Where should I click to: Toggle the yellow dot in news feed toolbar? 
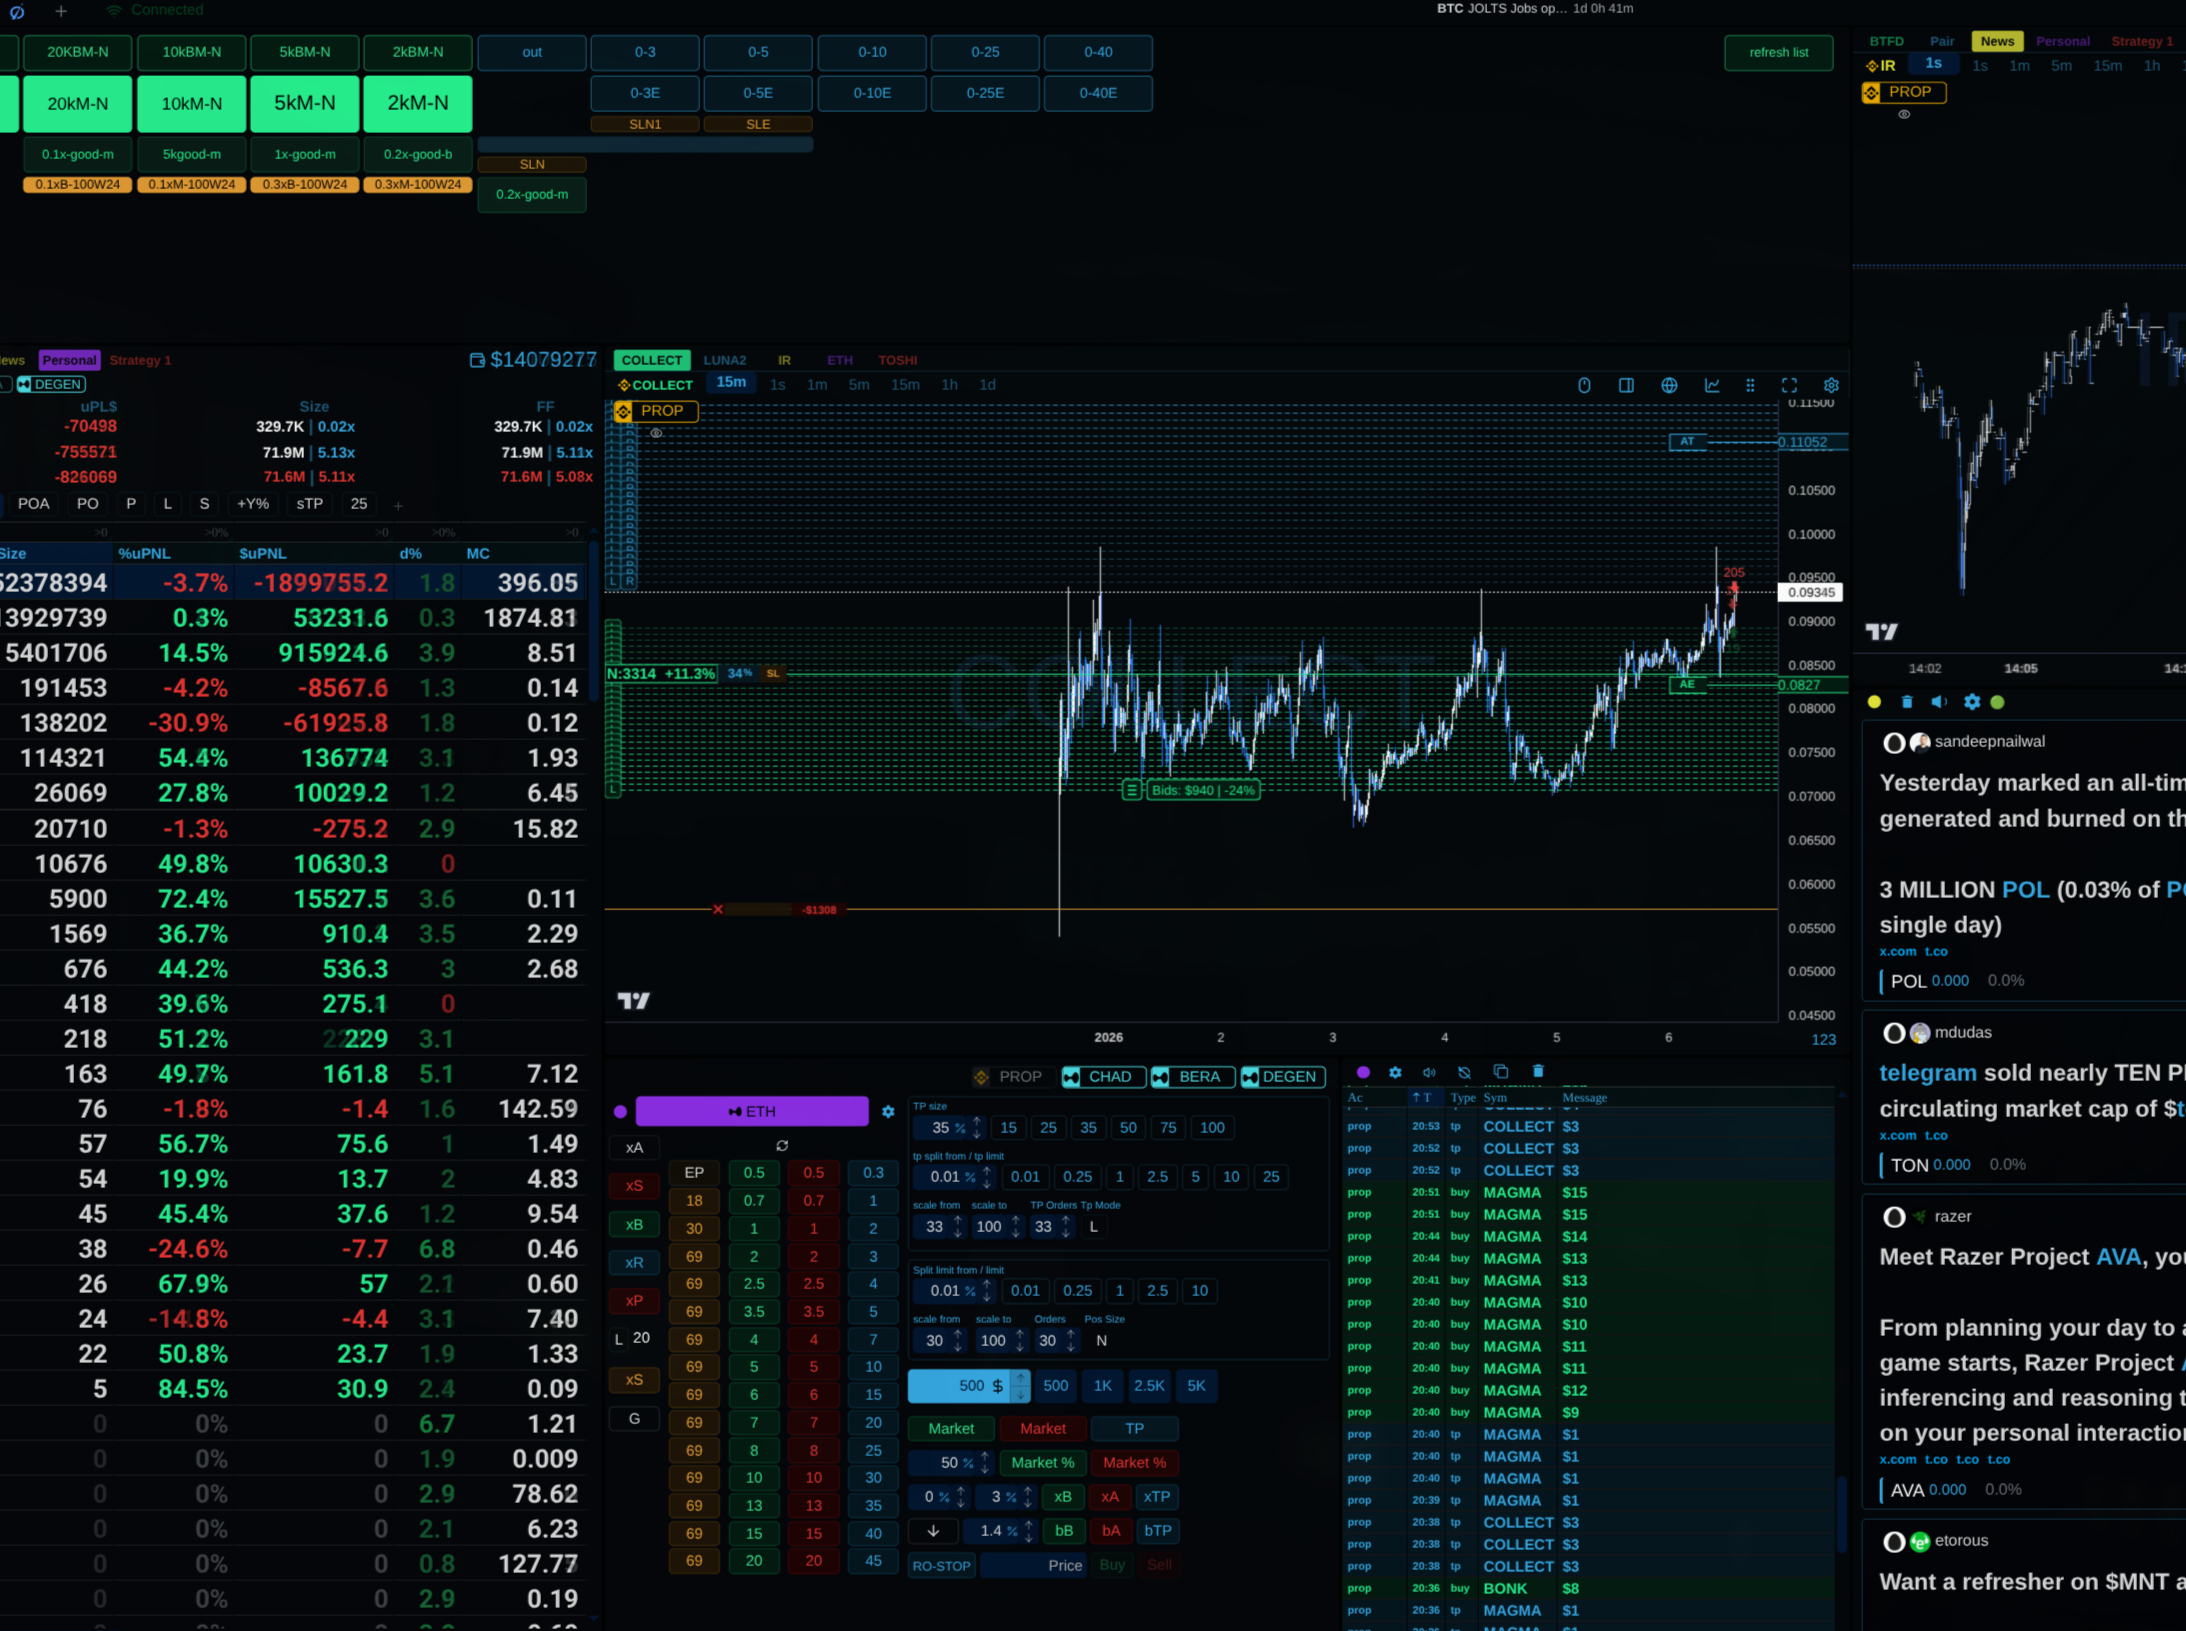point(1875,702)
